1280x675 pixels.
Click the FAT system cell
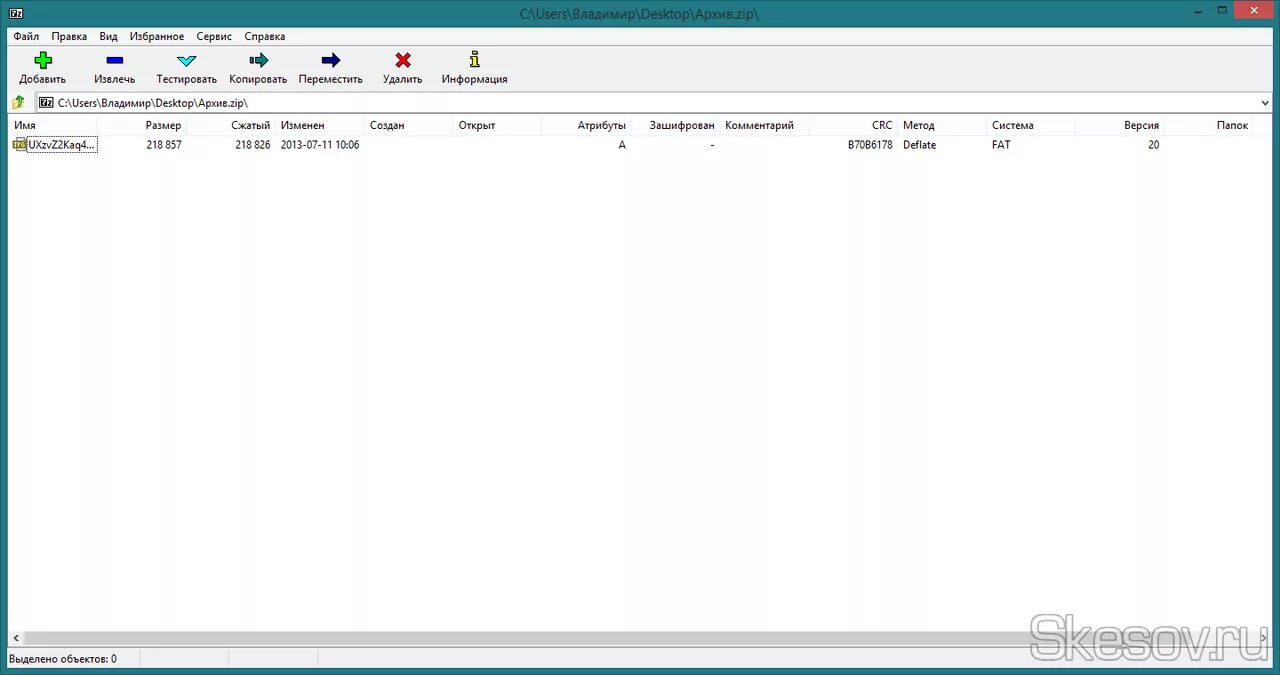coord(1001,145)
